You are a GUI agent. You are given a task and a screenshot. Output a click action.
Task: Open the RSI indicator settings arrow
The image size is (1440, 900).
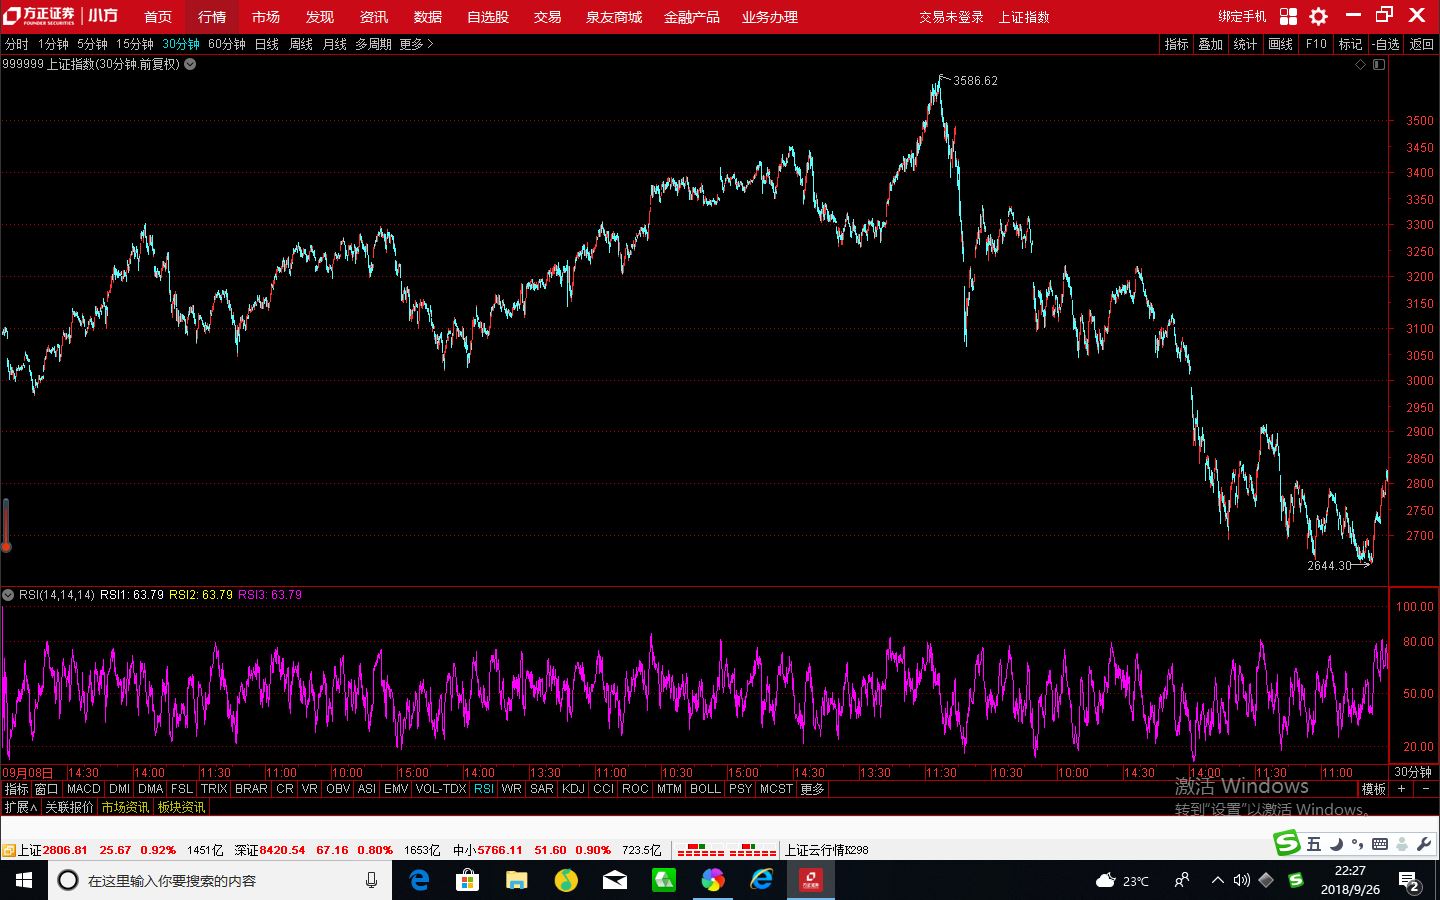click(x=8, y=595)
